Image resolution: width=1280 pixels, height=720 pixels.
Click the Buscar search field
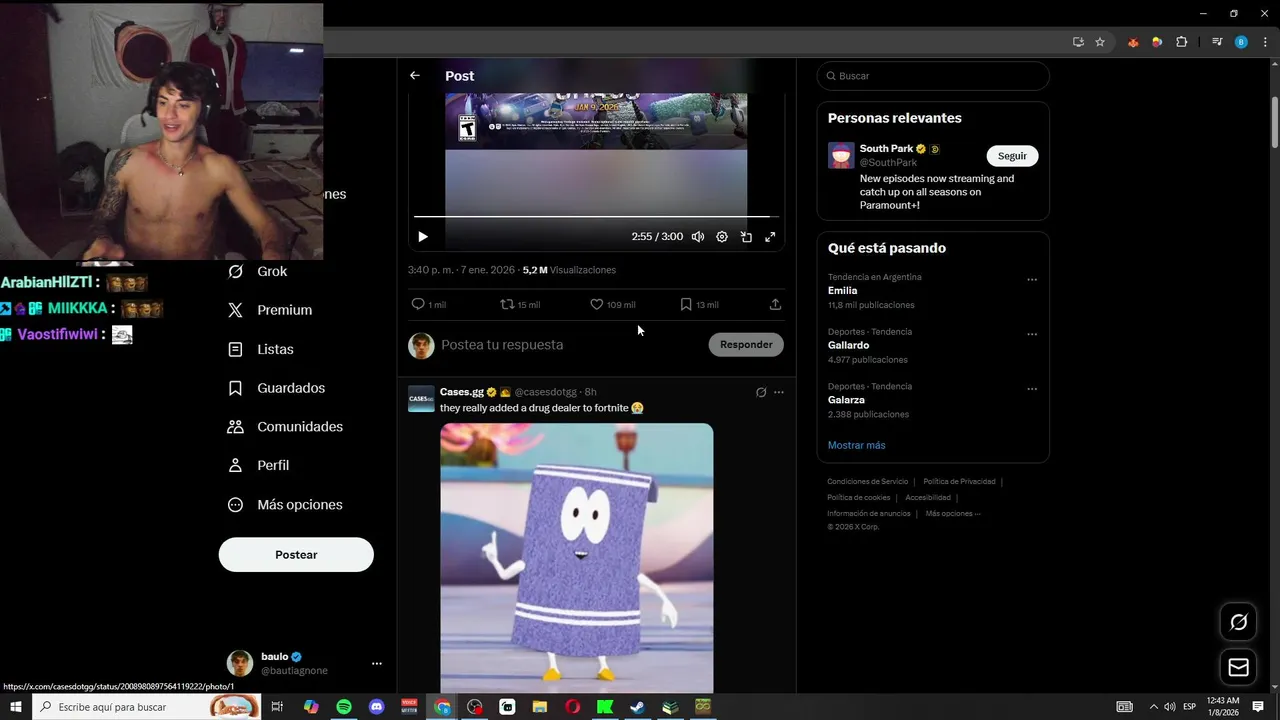point(933,76)
